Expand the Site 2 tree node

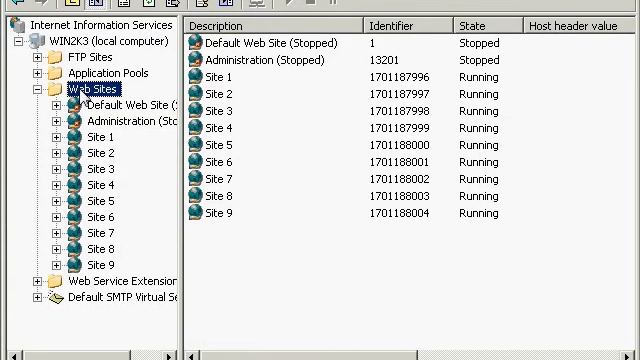(x=56, y=153)
